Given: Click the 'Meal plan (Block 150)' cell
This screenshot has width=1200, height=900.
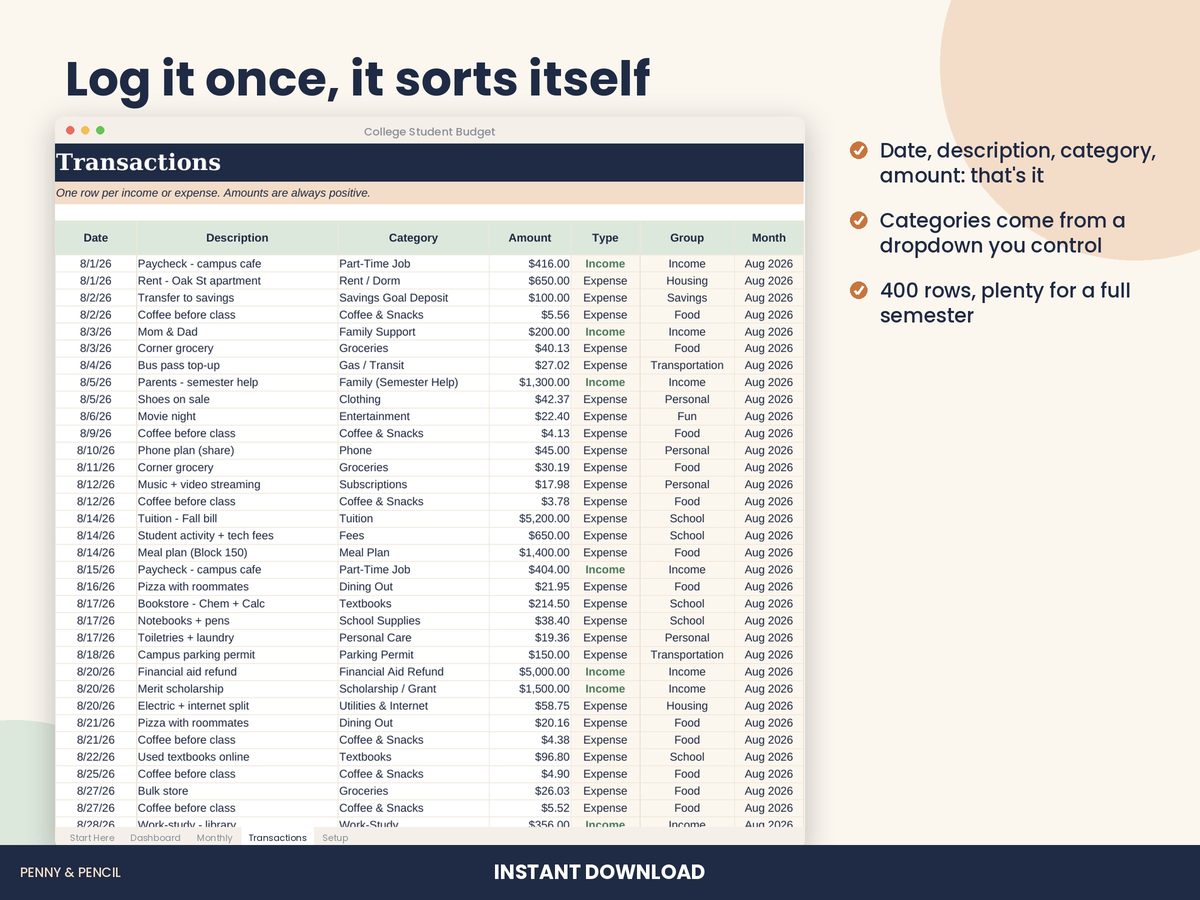Looking at the screenshot, I should click(237, 553).
